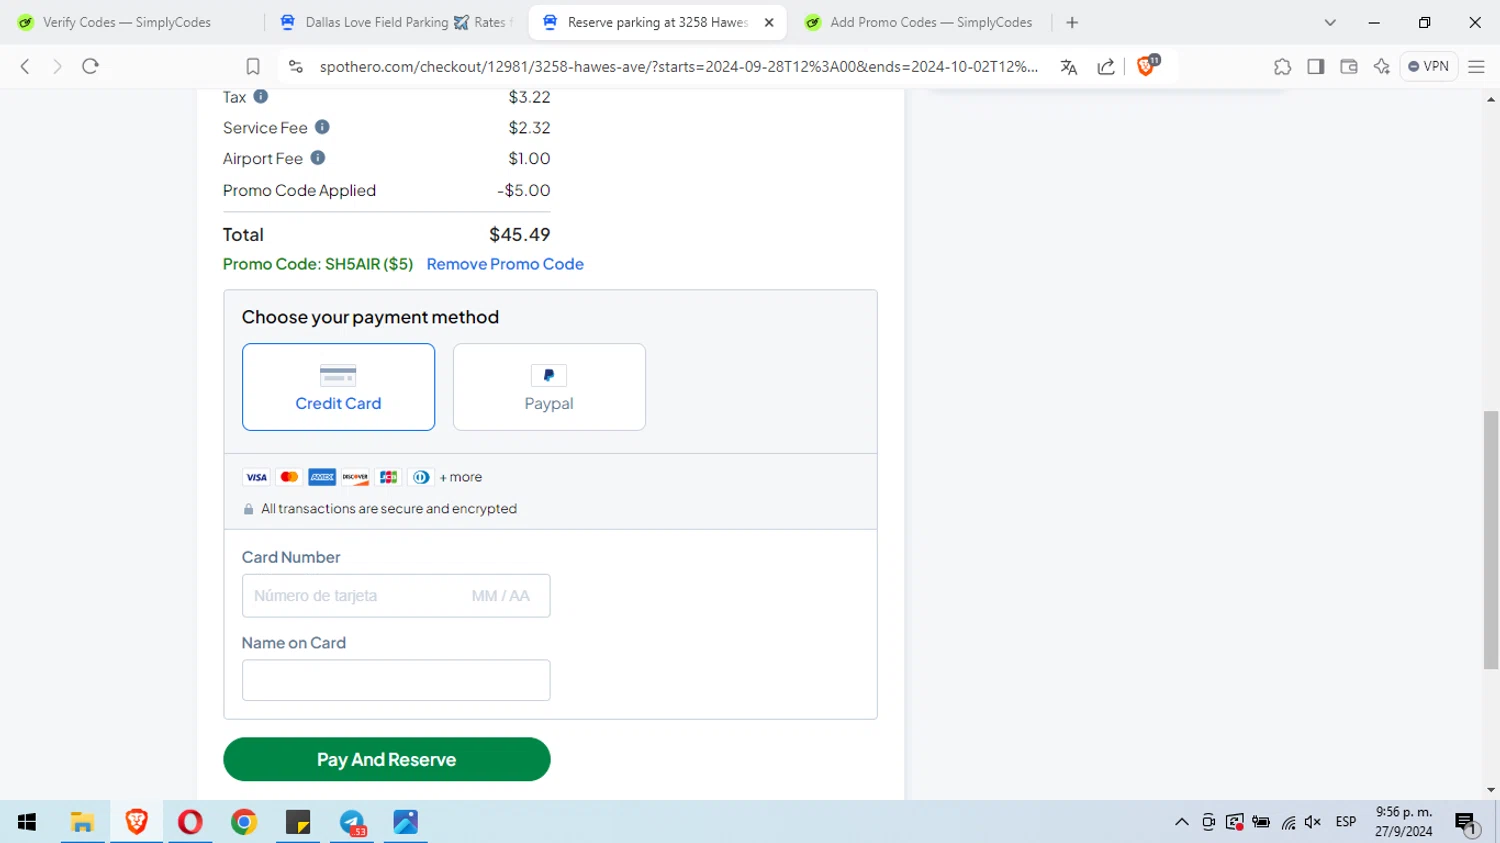Show hidden system tray icons

[x=1182, y=822]
